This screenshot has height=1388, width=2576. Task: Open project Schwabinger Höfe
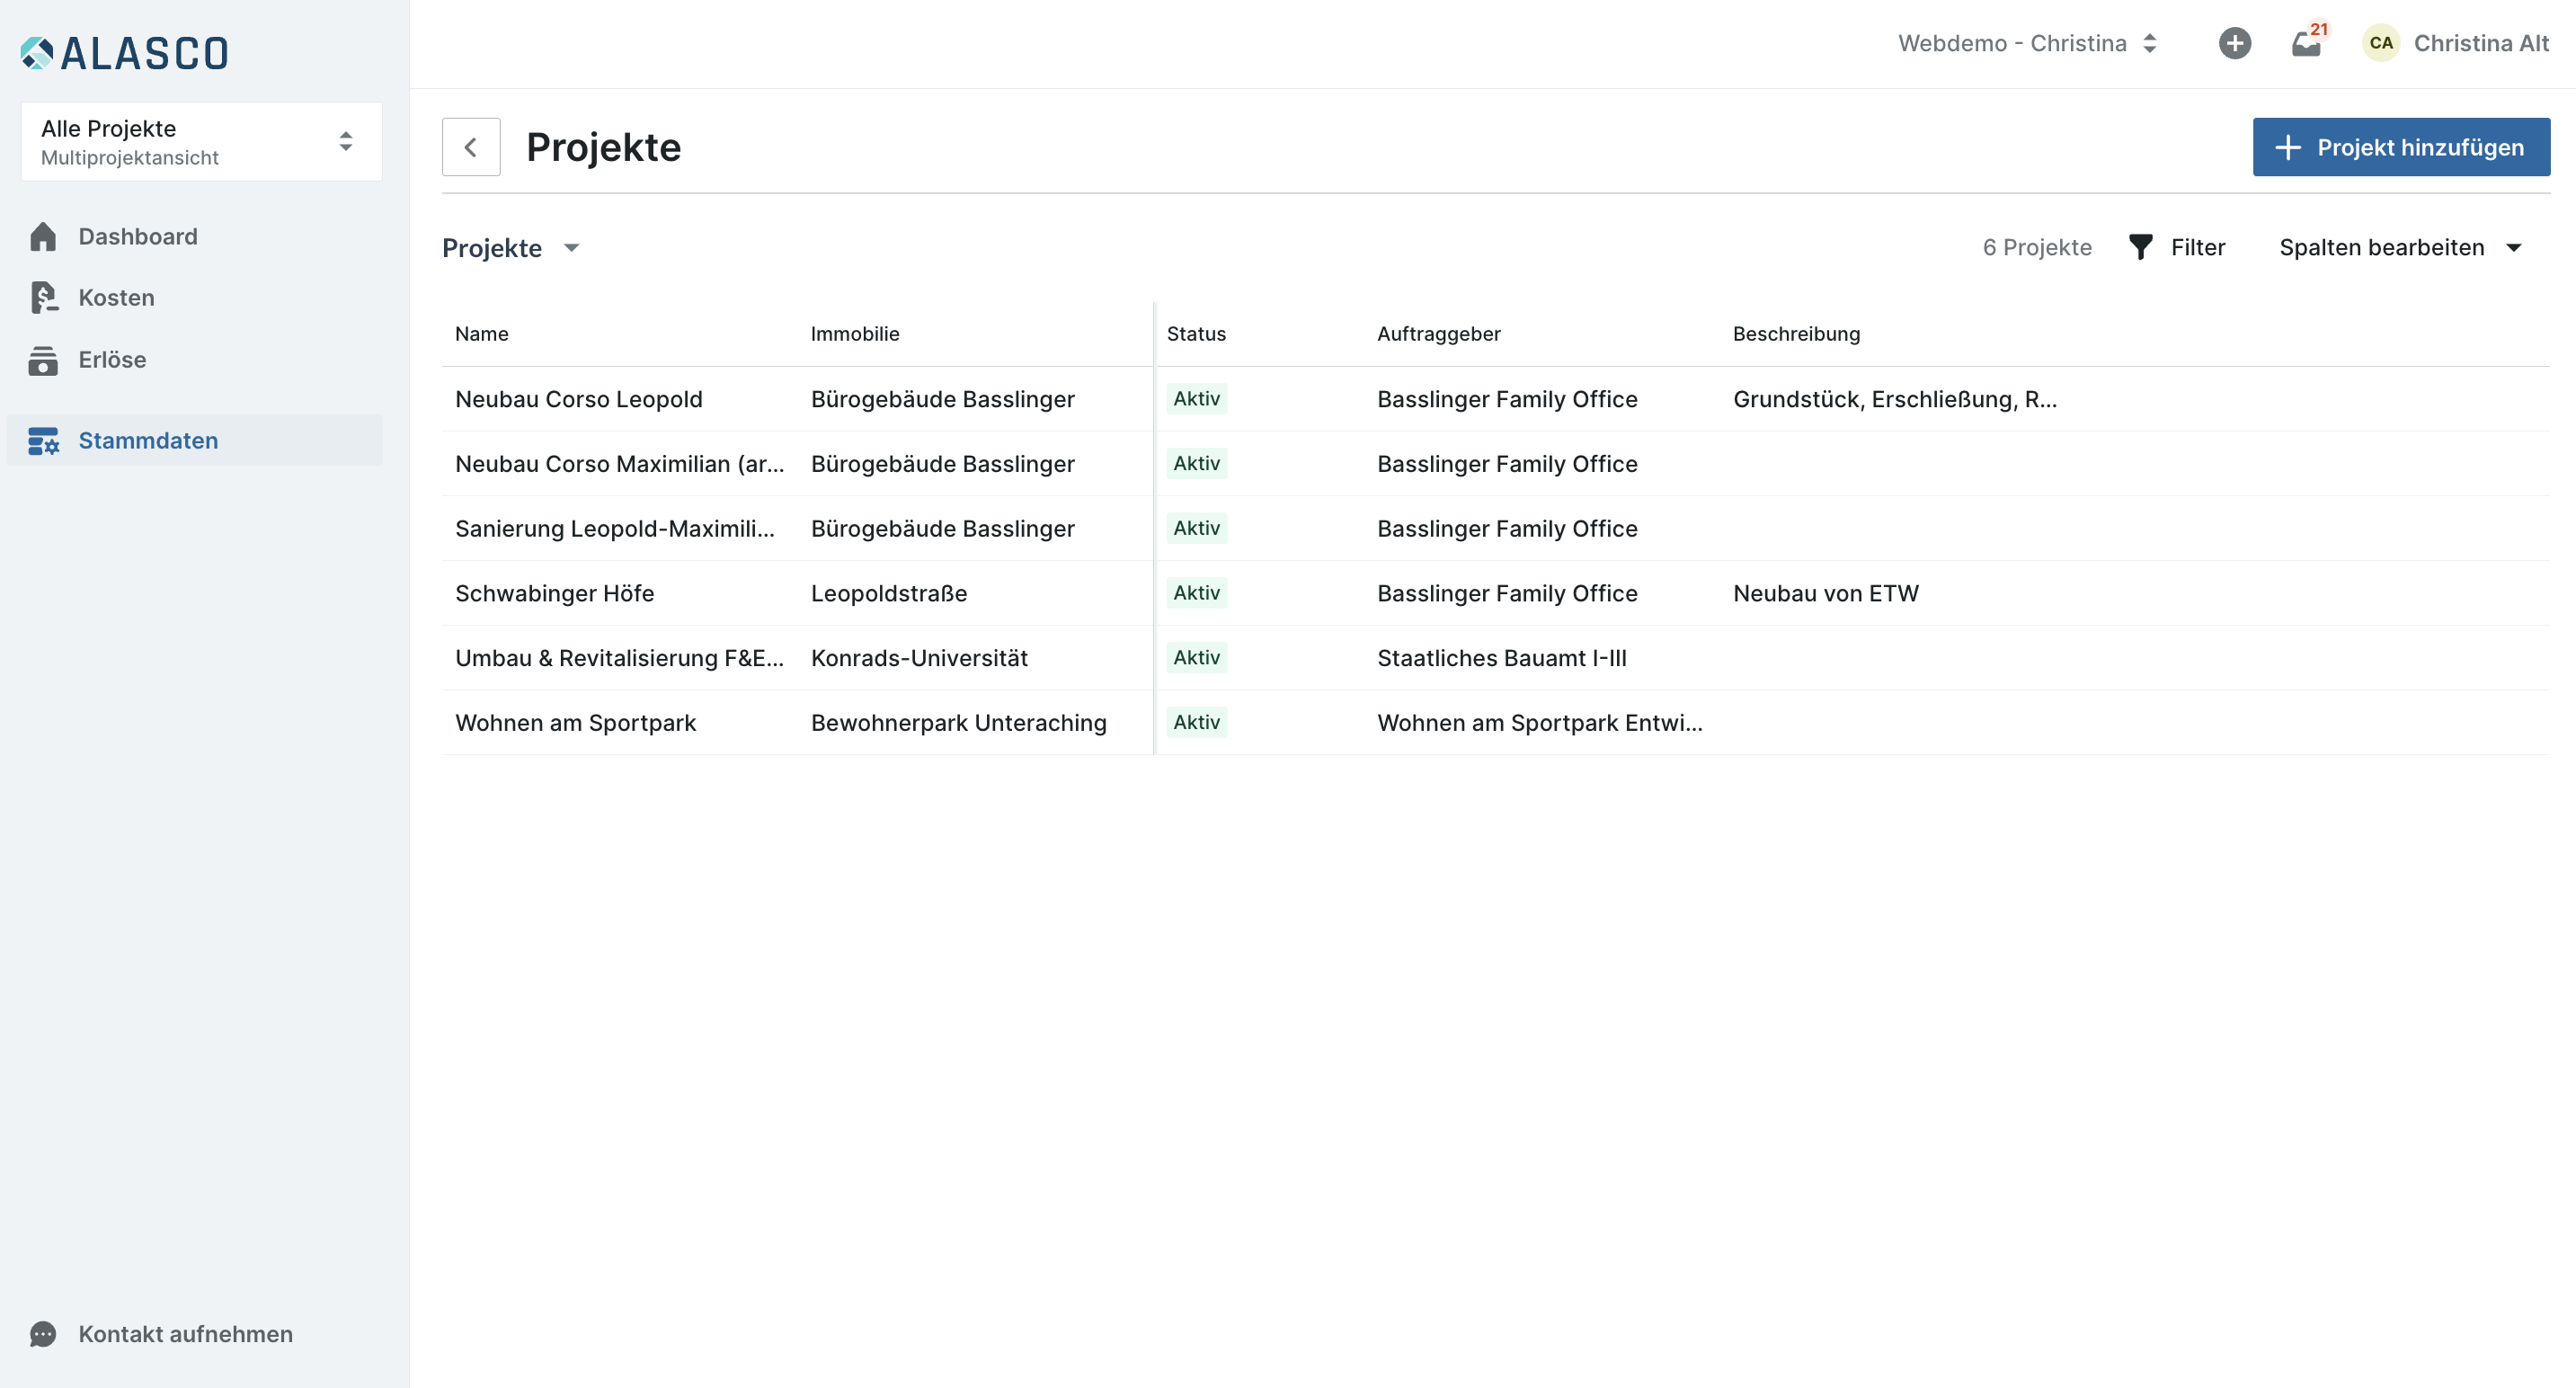[x=554, y=594]
